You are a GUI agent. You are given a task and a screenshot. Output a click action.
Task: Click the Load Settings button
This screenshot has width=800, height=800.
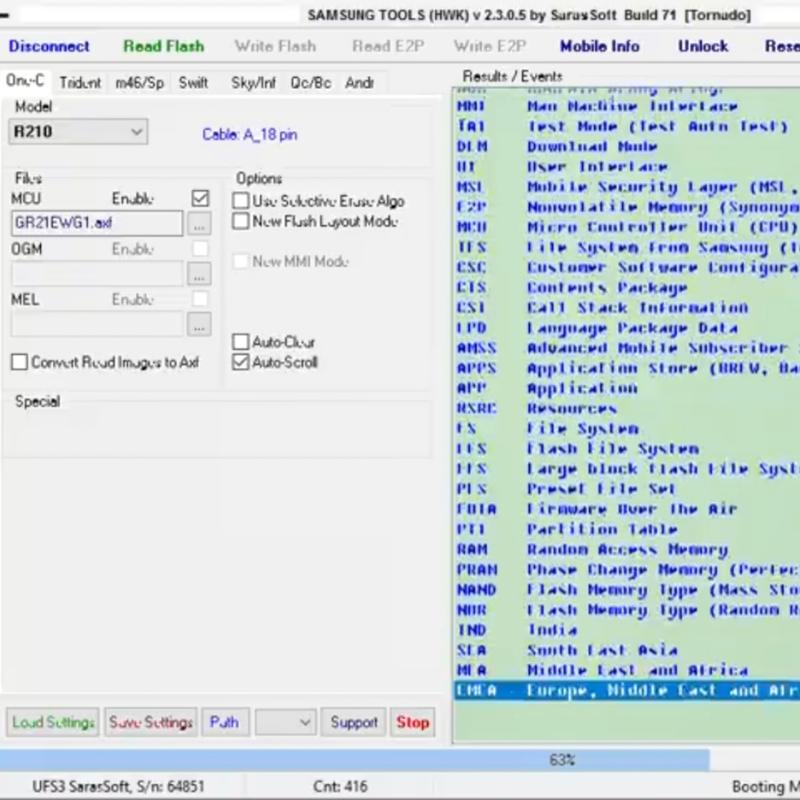[53, 722]
